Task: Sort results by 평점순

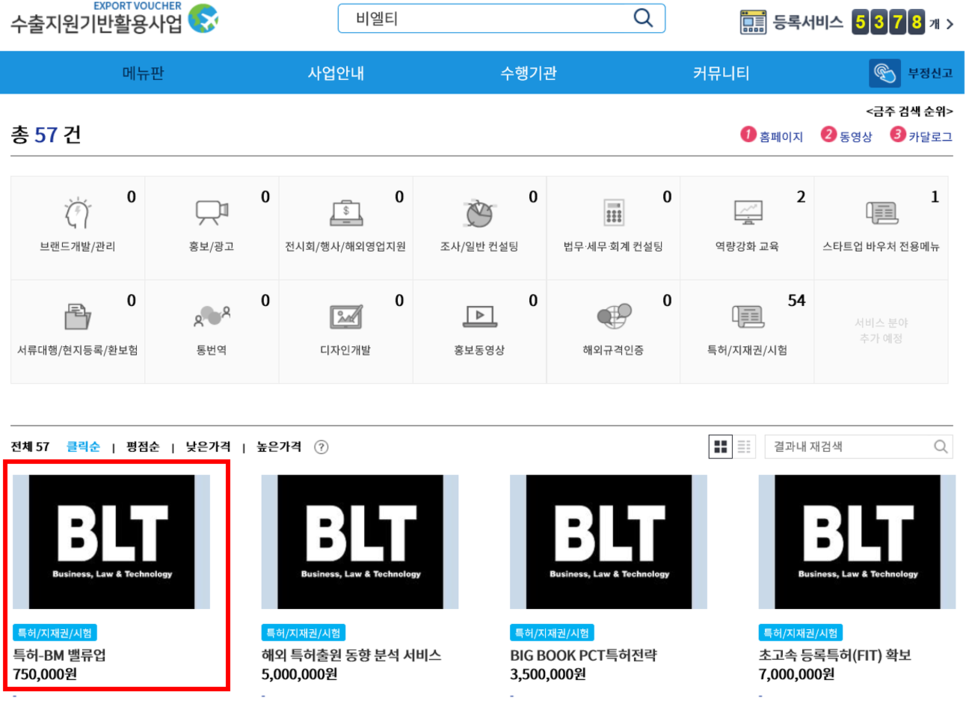Action: (x=143, y=446)
